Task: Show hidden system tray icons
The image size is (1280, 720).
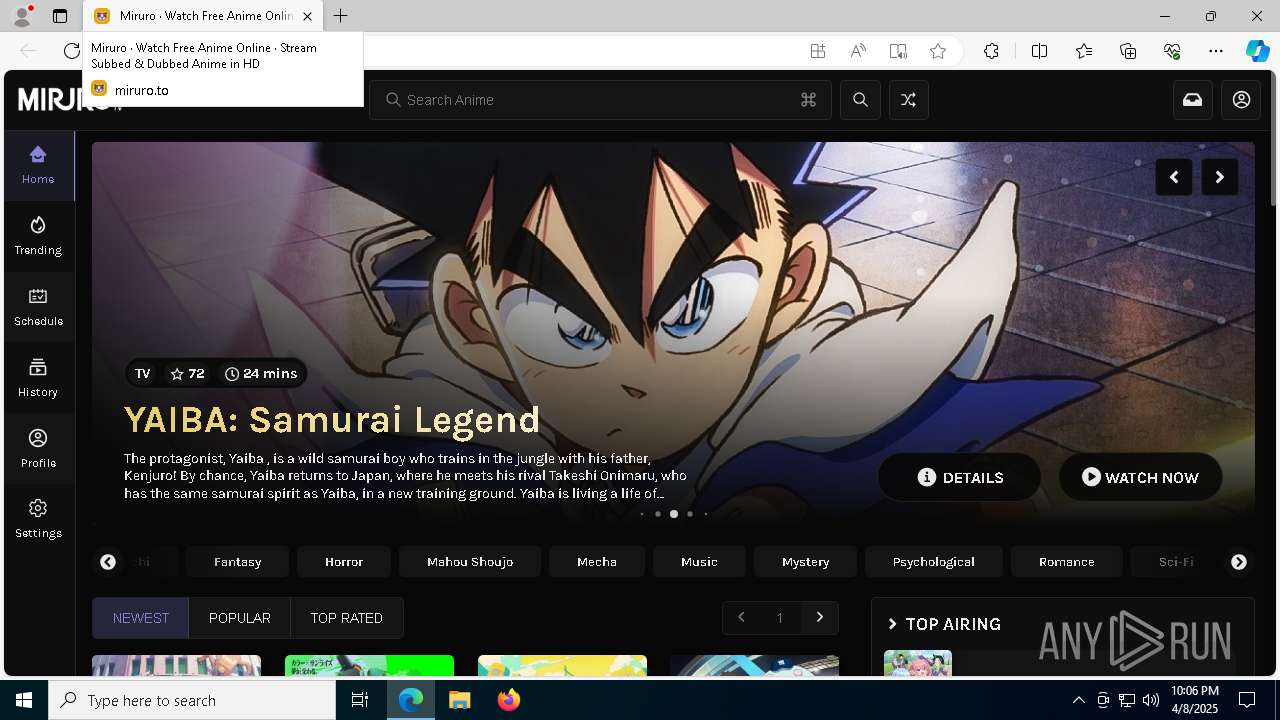Action: [x=1078, y=700]
